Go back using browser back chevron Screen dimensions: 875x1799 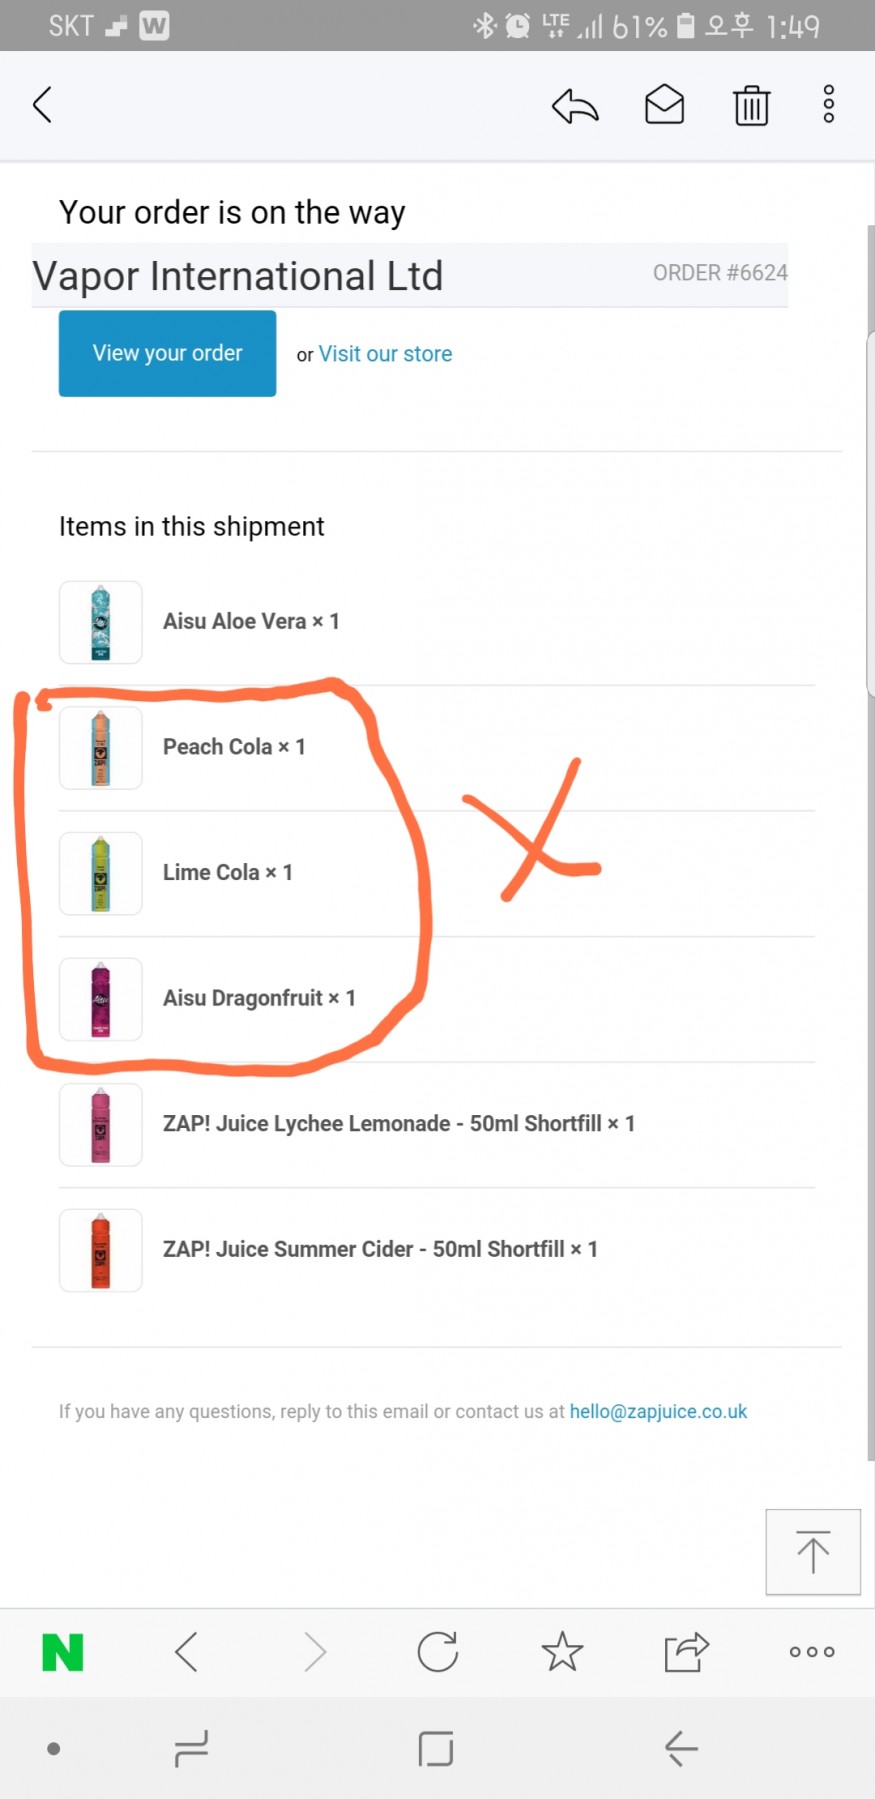187,1652
